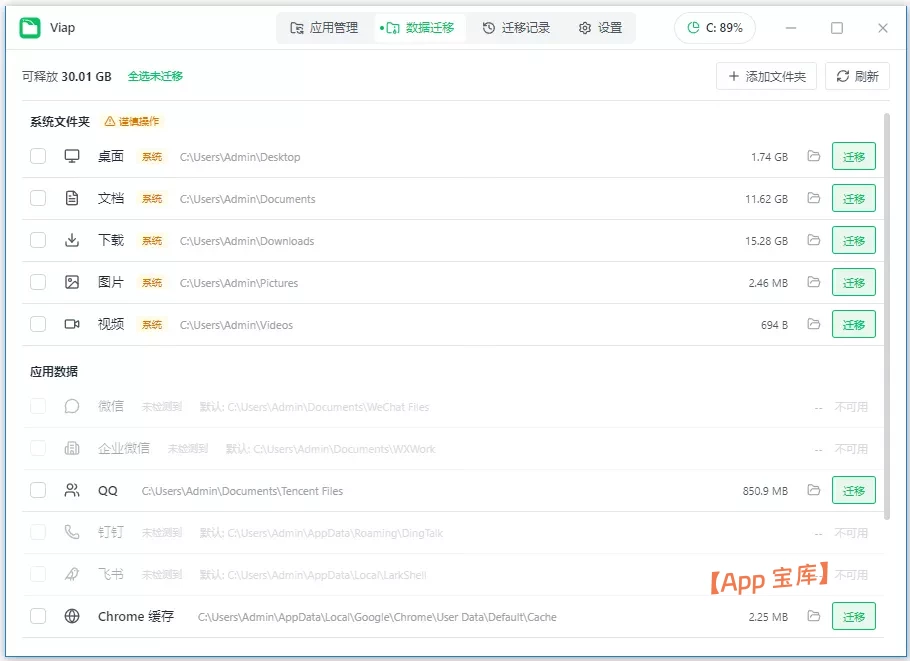The height and width of the screenshot is (661, 910).
Task: Click the C: 89% disk usage indicator
Action: (714, 28)
